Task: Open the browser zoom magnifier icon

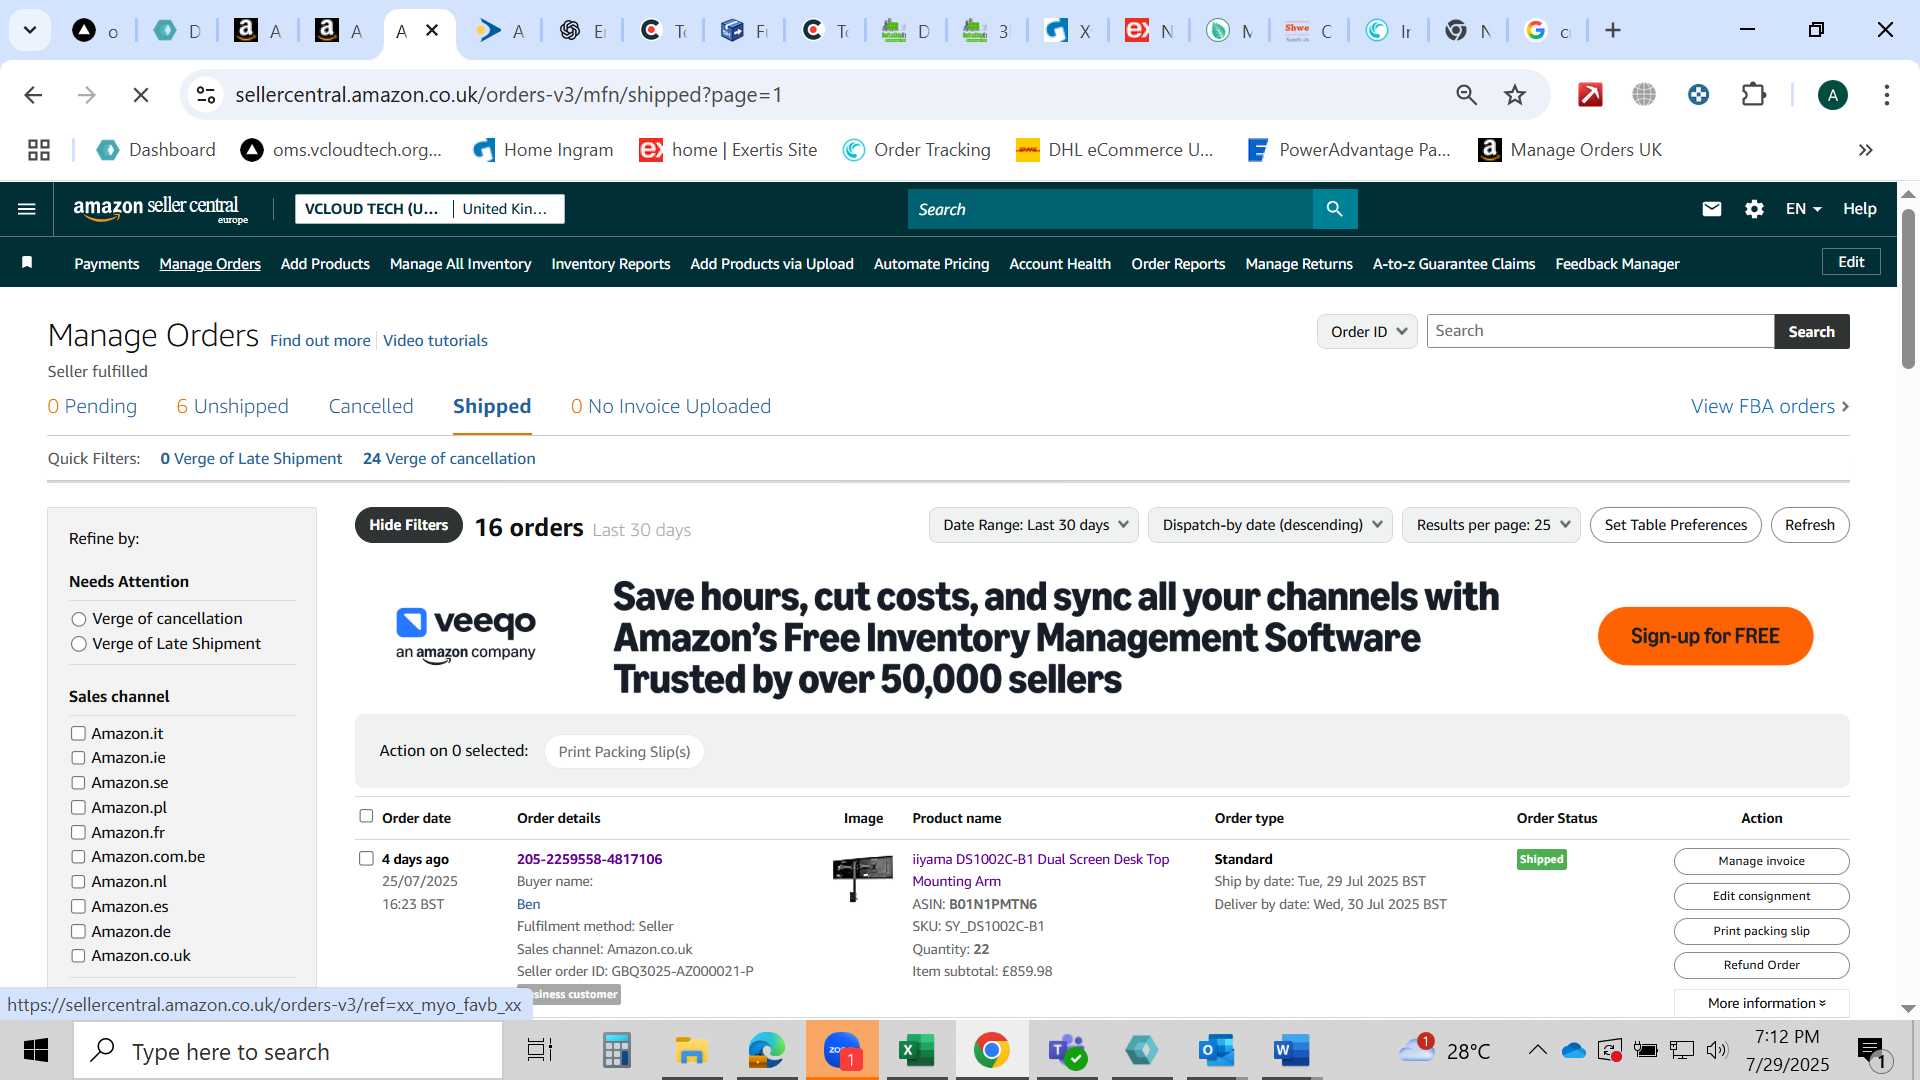Action: tap(1466, 95)
